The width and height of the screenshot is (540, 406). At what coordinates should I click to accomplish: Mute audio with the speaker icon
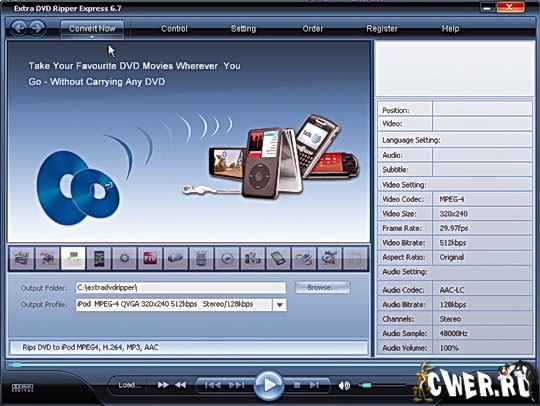[x=344, y=385]
